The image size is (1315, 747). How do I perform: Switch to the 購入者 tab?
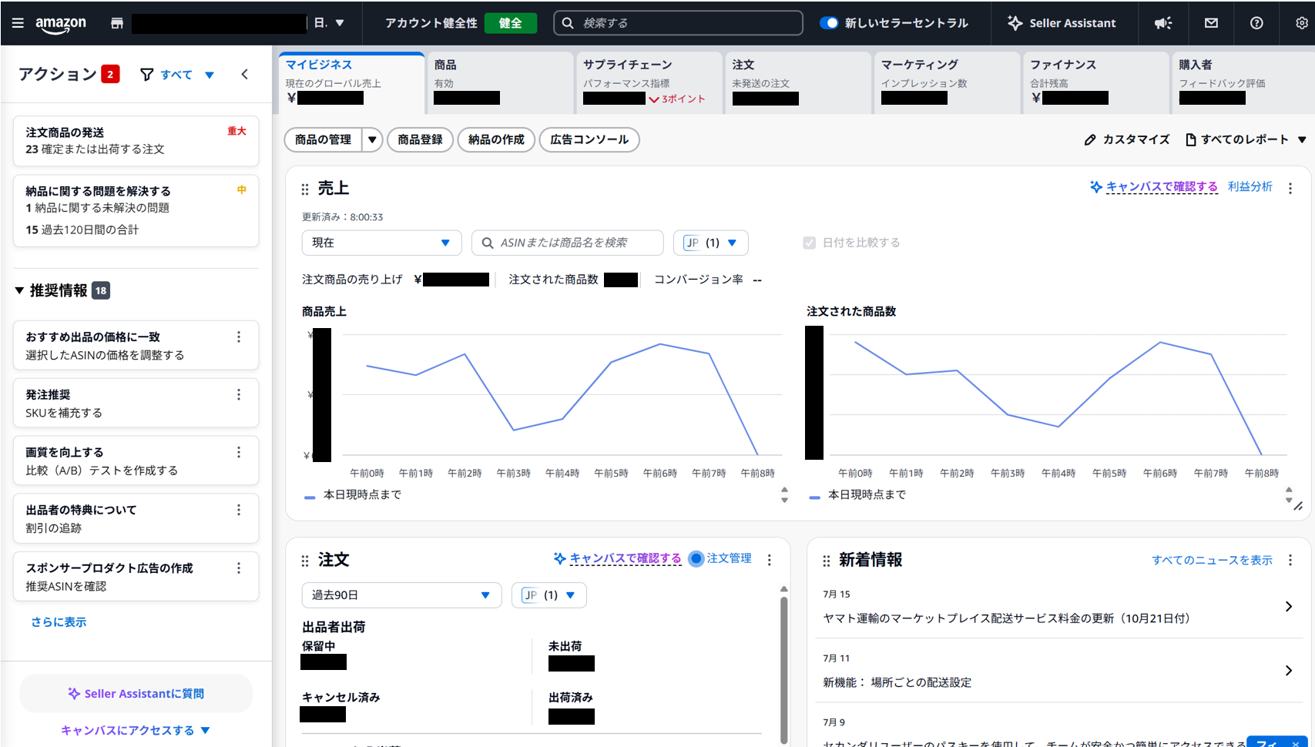(x=1243, y=81)
